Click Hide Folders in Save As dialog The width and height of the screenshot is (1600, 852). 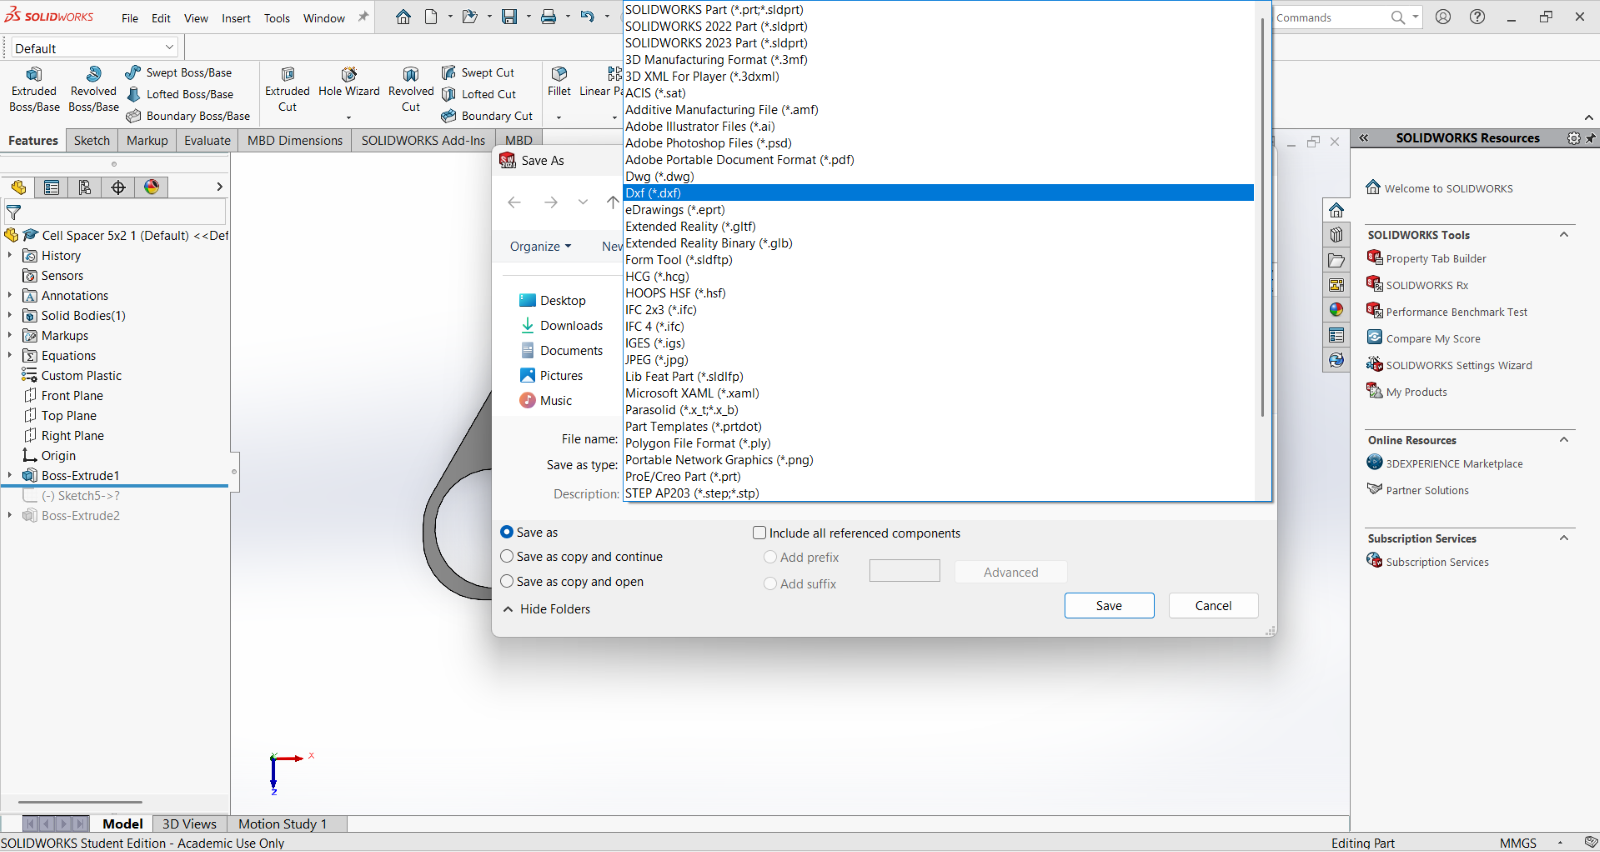point(546,609)
